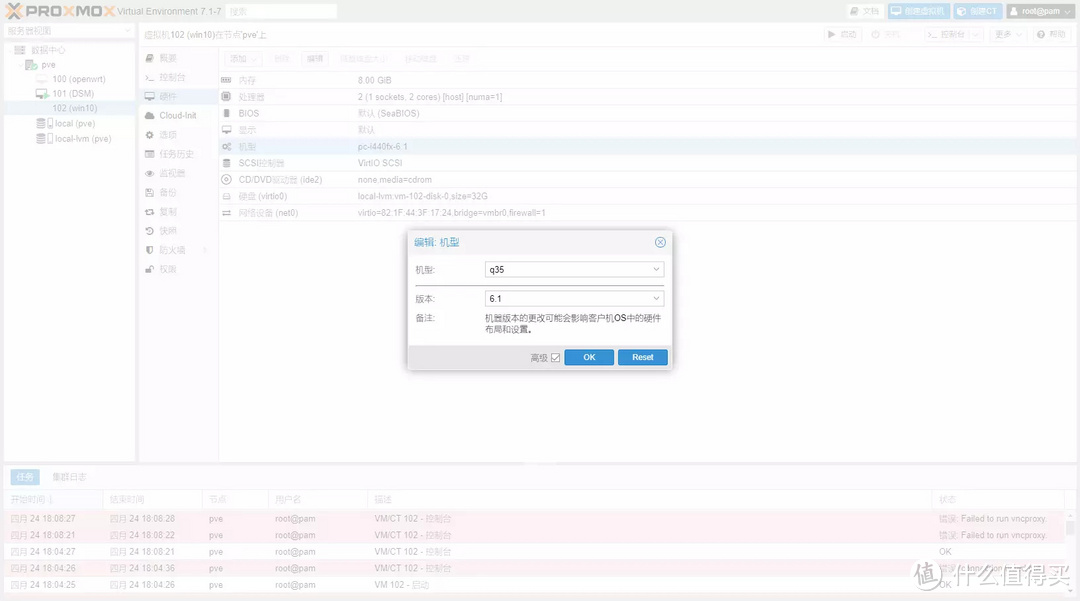Viewport: 1080px width, 601px height.
Task: Sort by the 用户名 column header
Action: coord(319,499)
